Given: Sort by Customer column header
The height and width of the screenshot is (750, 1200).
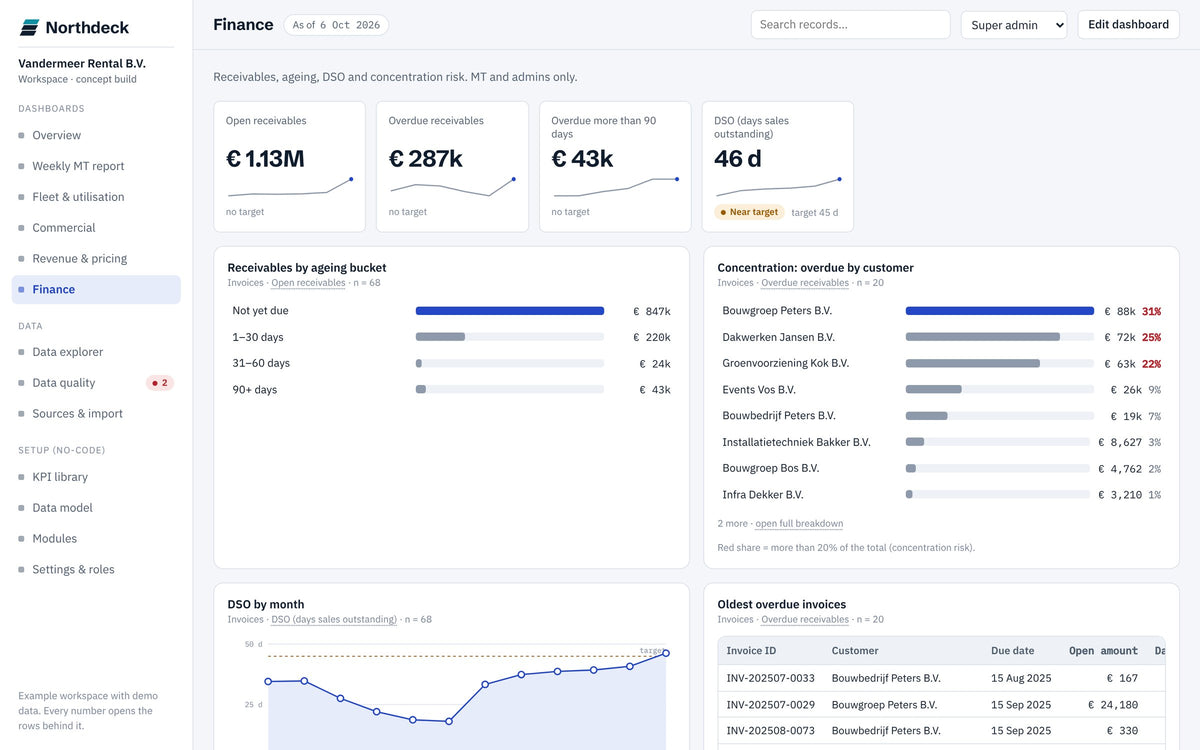Looking at the screenshot, I should click(855, 650).
